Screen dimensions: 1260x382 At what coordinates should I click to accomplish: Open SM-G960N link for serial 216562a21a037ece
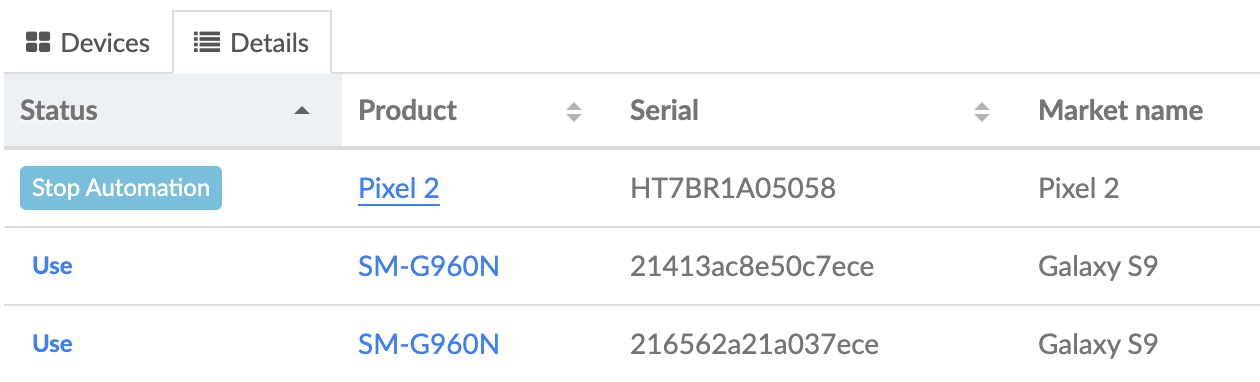pos(428,345)
